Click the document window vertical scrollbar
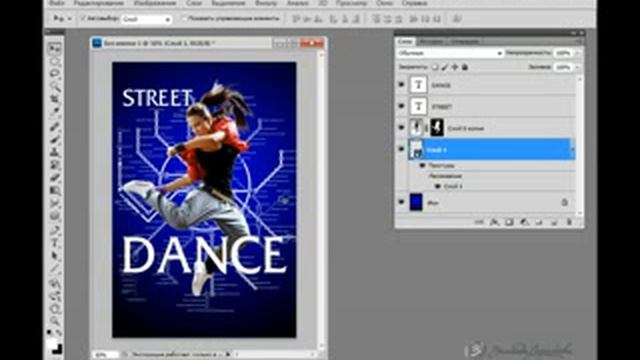 (321, 200)
